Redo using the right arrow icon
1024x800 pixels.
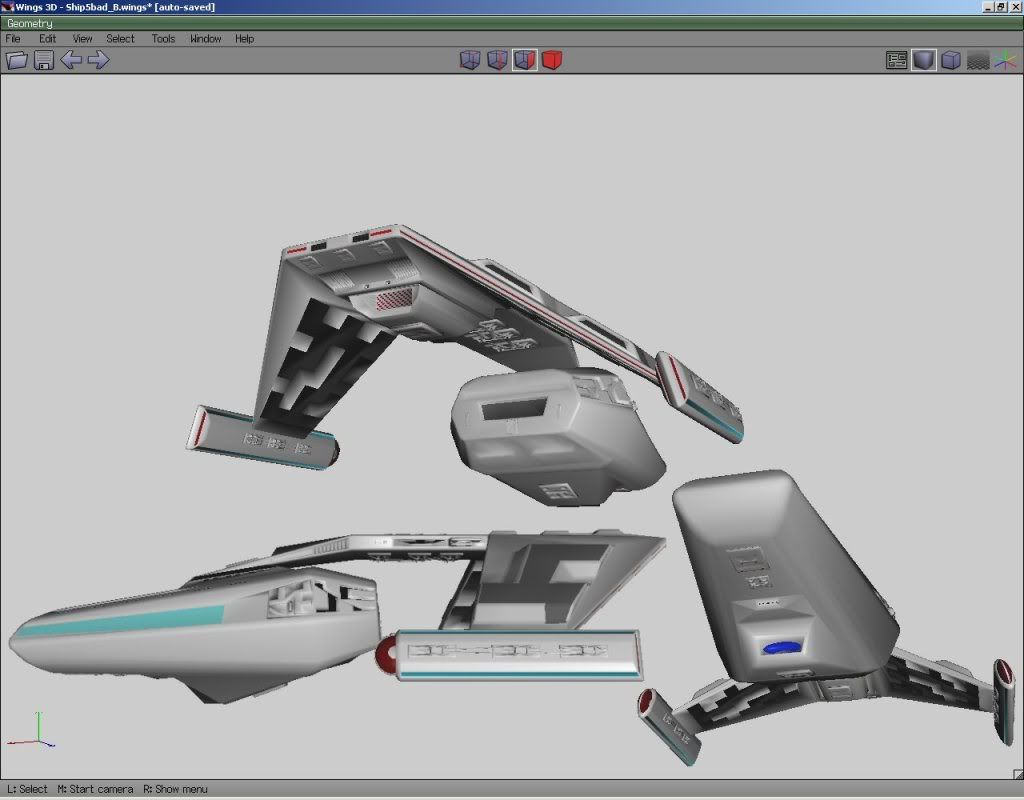(99, 60)
